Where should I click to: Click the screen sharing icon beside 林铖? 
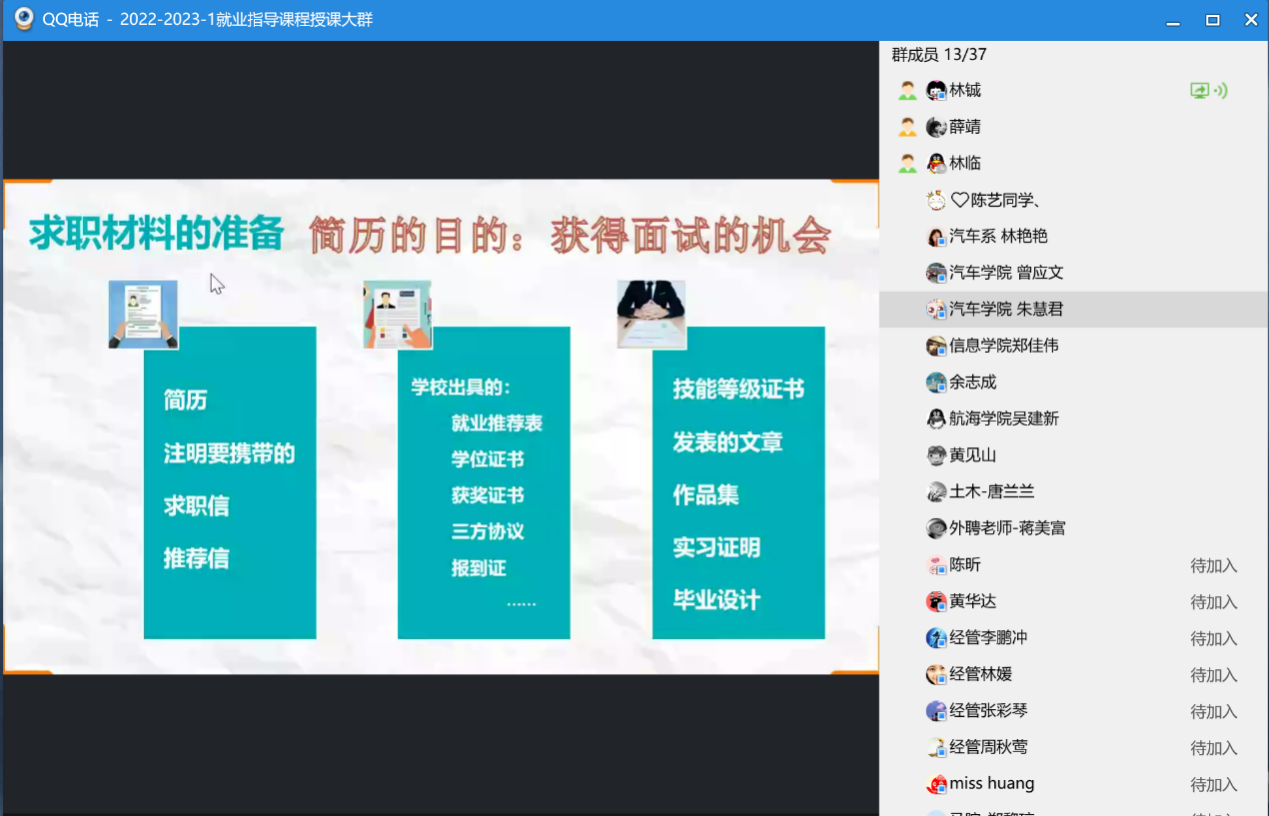(x=1199, y=91)
